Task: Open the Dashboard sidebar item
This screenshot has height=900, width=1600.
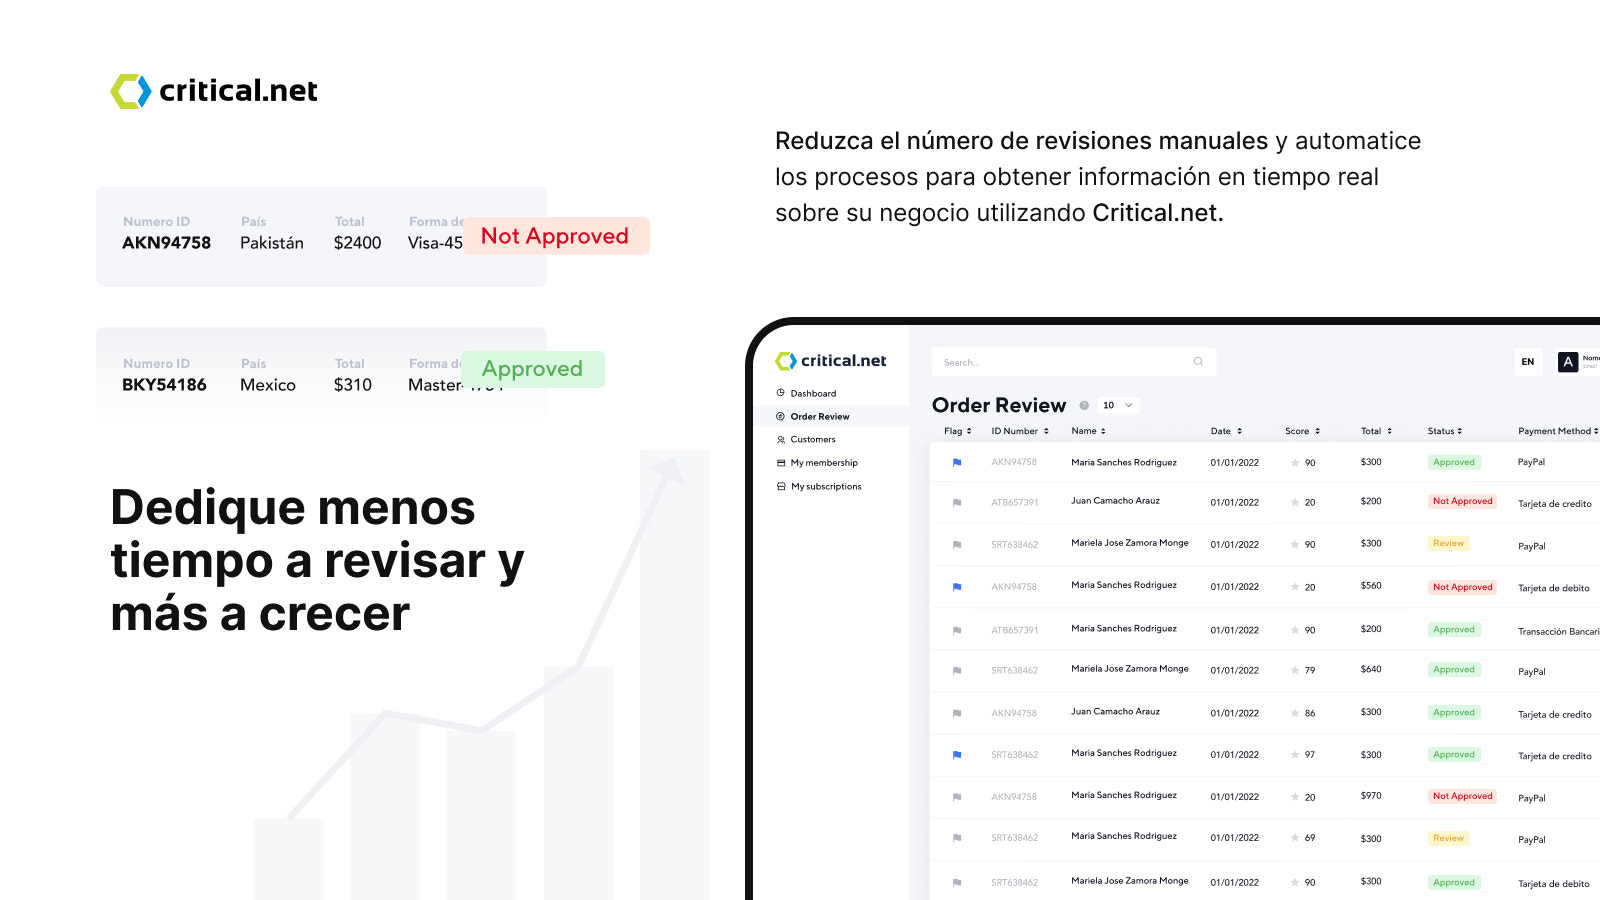Action: click(813, 393)
